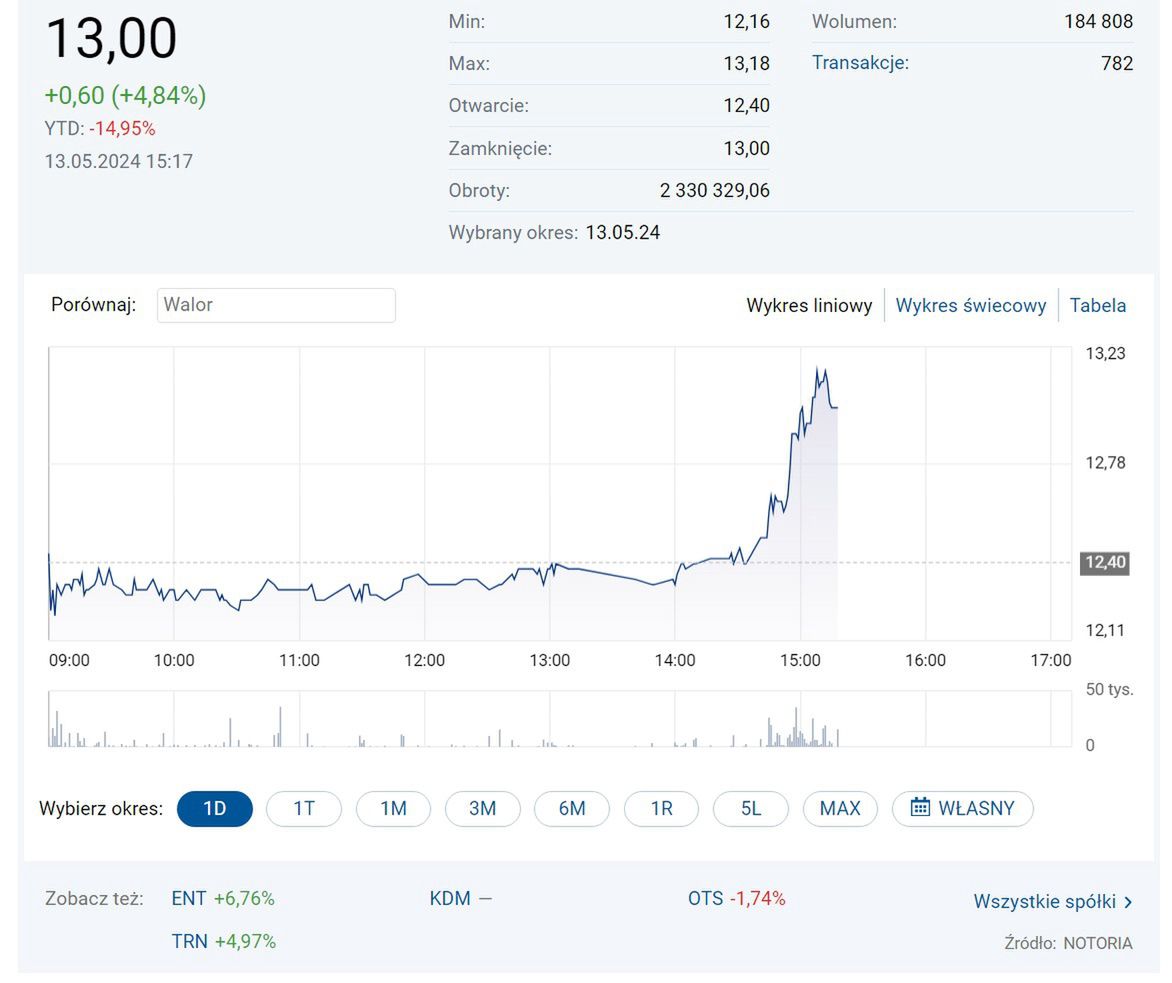Select the Wykres liniowy tab
This screenshot has width=1172, height=983.
(x=809, y=306)
